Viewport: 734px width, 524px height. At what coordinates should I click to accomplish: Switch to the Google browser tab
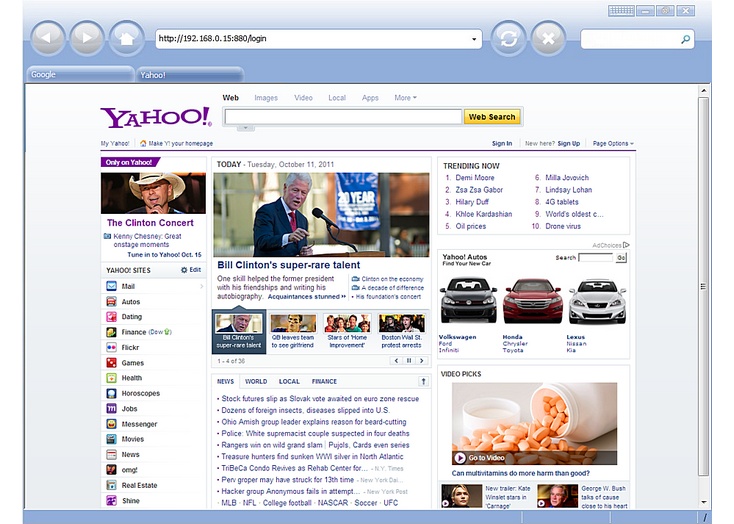pos(80,74)
